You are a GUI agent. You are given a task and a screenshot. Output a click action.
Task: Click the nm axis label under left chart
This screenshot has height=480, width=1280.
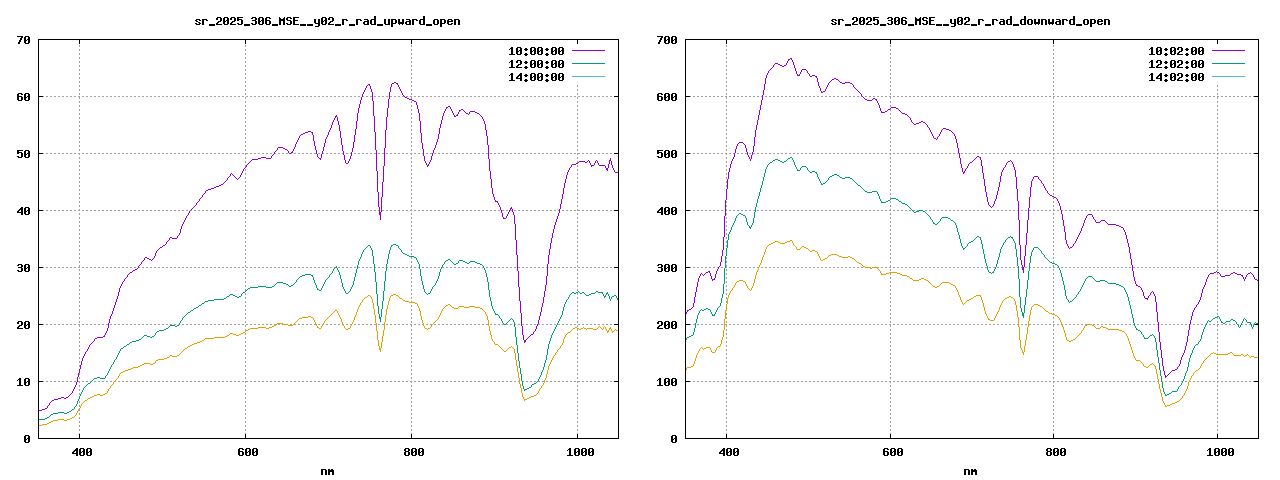(327, 470)
